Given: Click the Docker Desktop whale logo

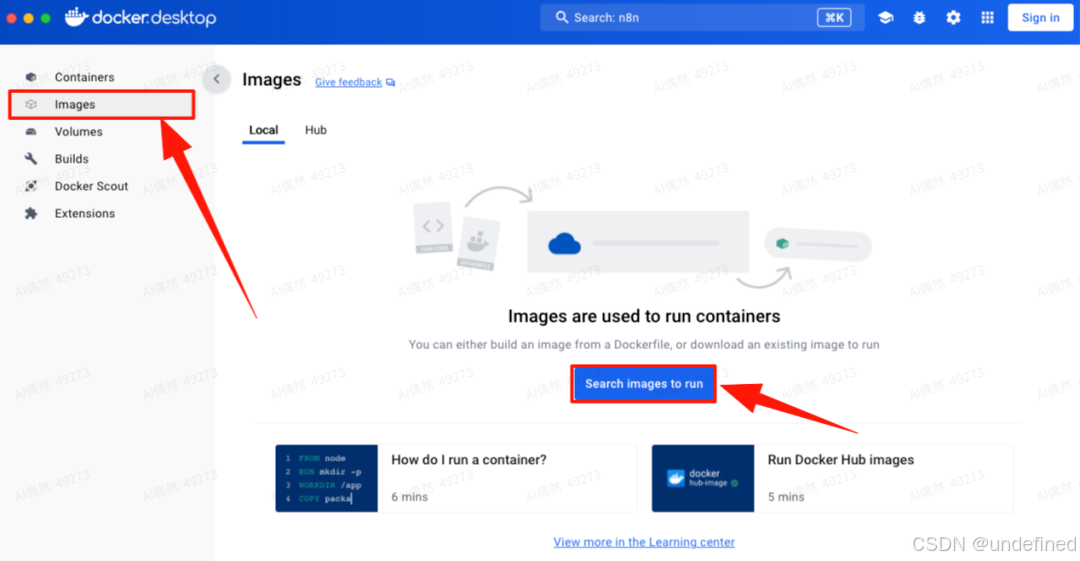Looking at the screenshot, I should pyautogui.click(x=76, y=17).
